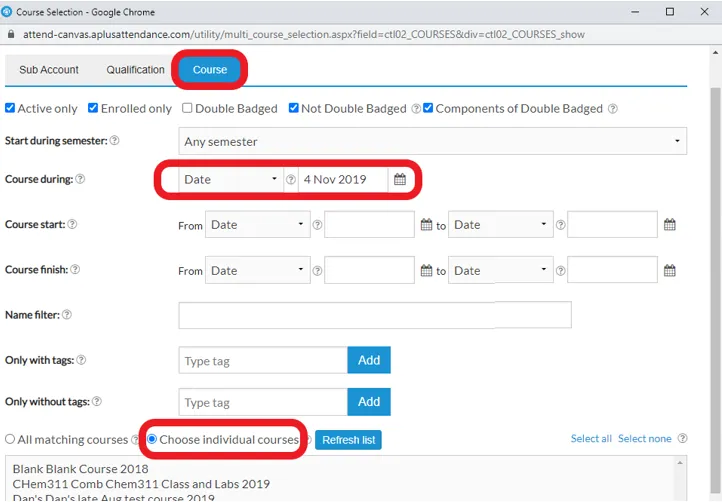
Task: Show help icon beside Name filter label
Action: [67, 315]
